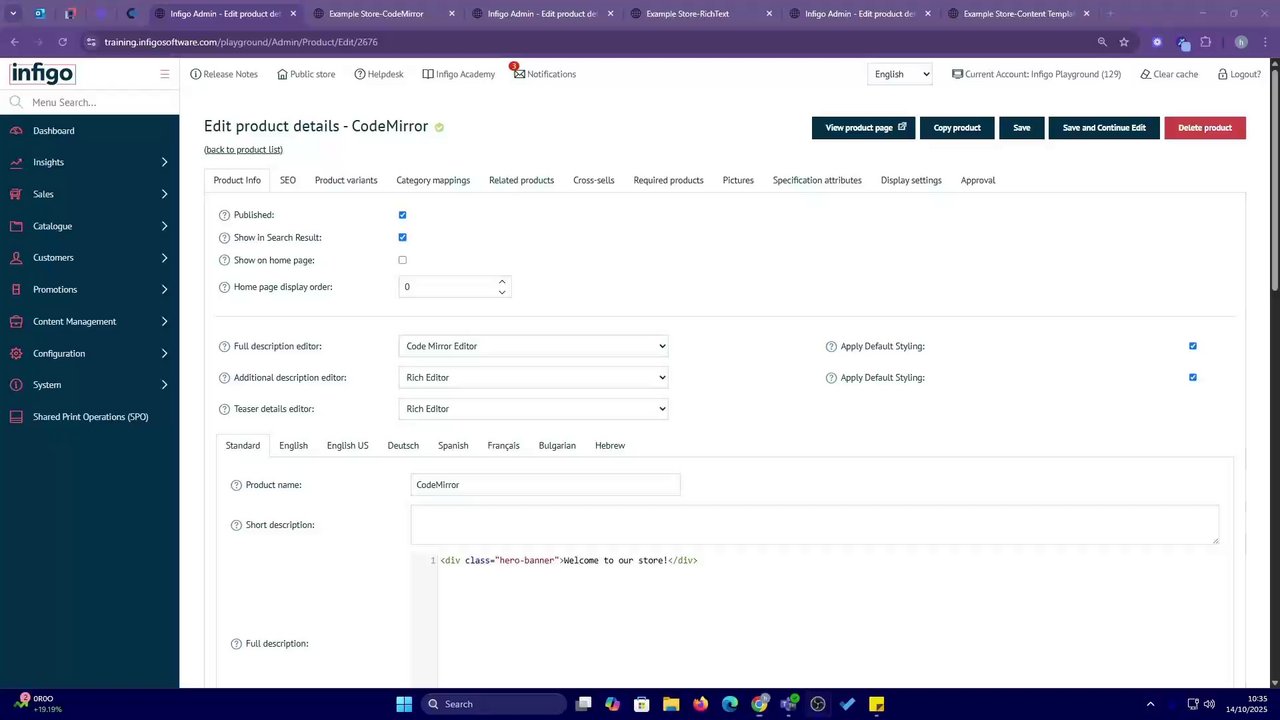Open help tooltip for Published
Image resolution: width=1280 pixels, height=720 pixels.
(x=224, y=215)
